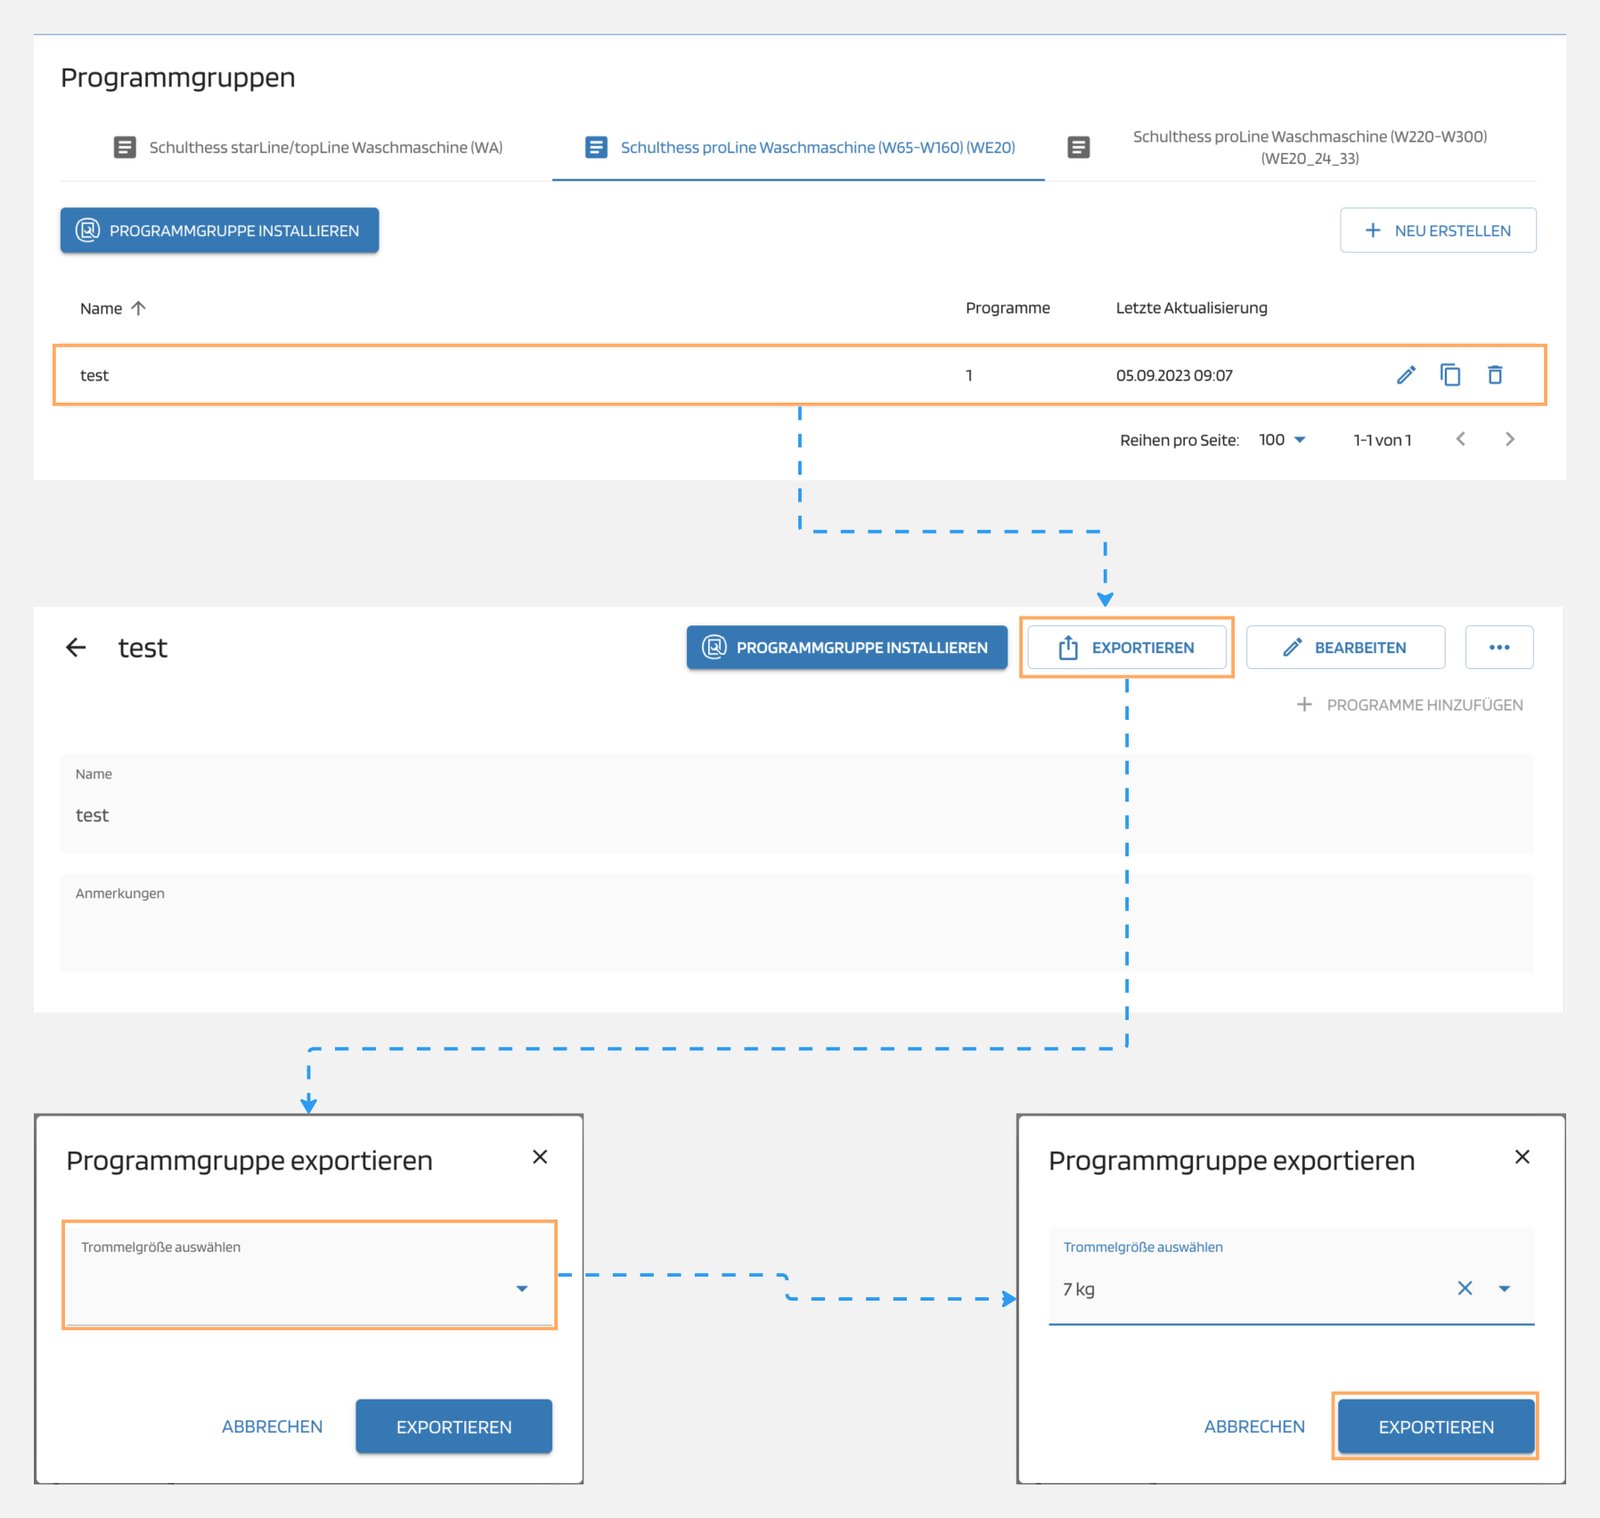1600x1518 pixels.
Task: Expand the empty Trommelgröße auswählen dropdown
Action: tap(521, 1288)
